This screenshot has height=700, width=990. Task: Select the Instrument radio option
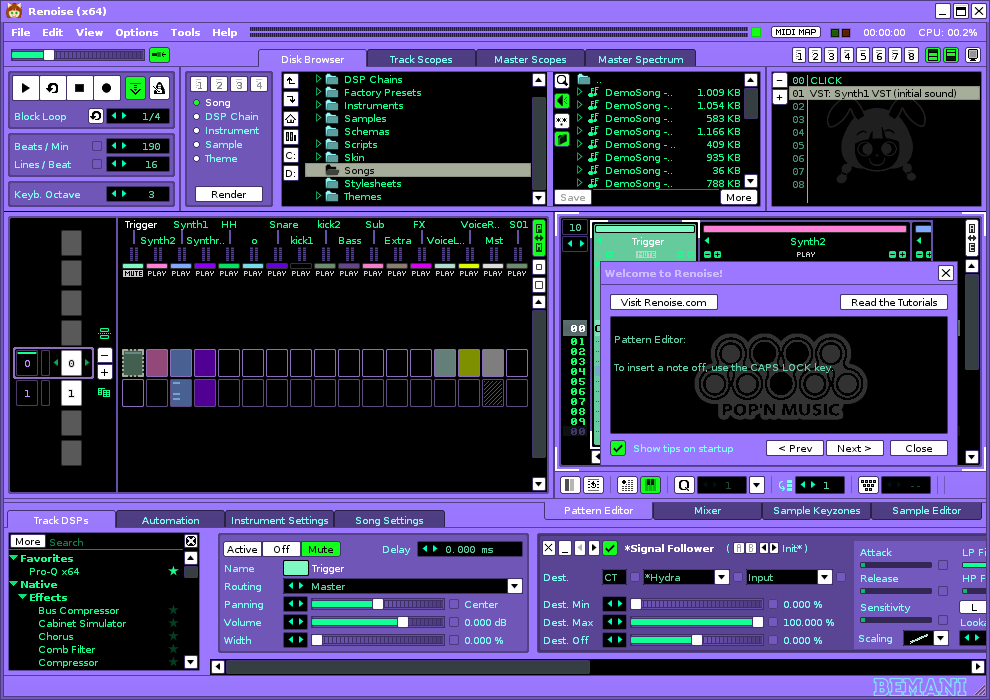(197, 131)
